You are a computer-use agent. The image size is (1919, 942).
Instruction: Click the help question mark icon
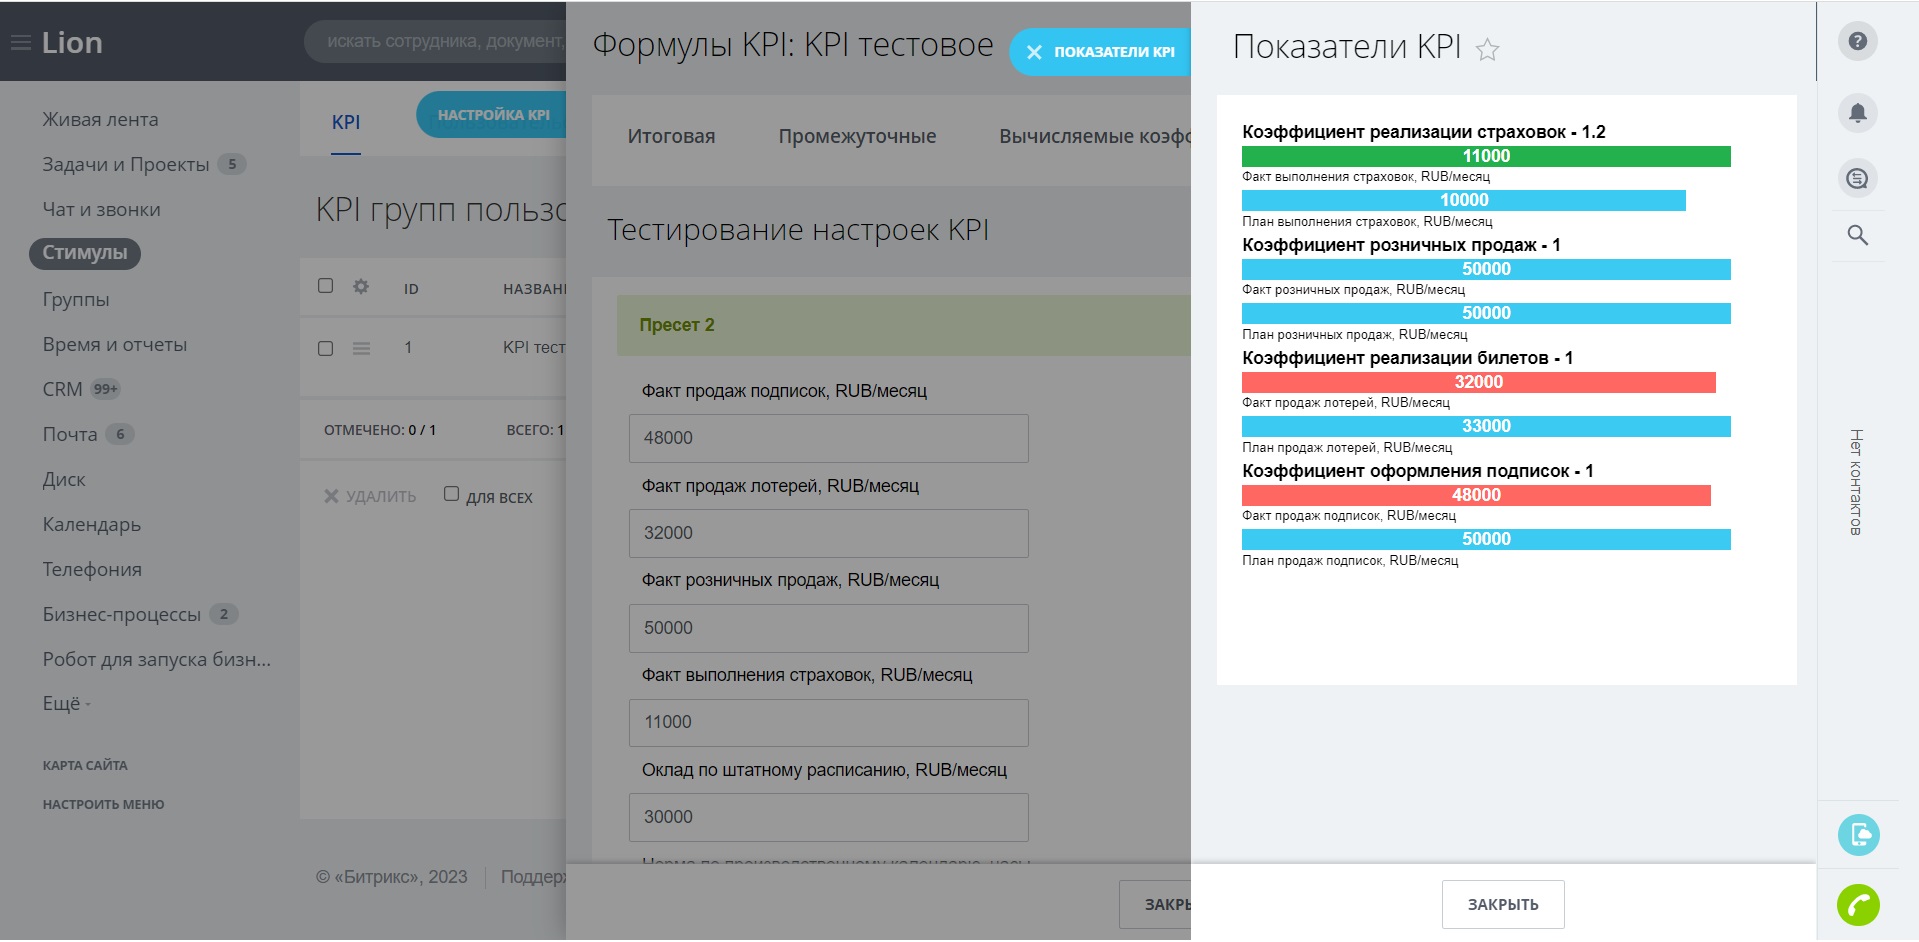1857,42
